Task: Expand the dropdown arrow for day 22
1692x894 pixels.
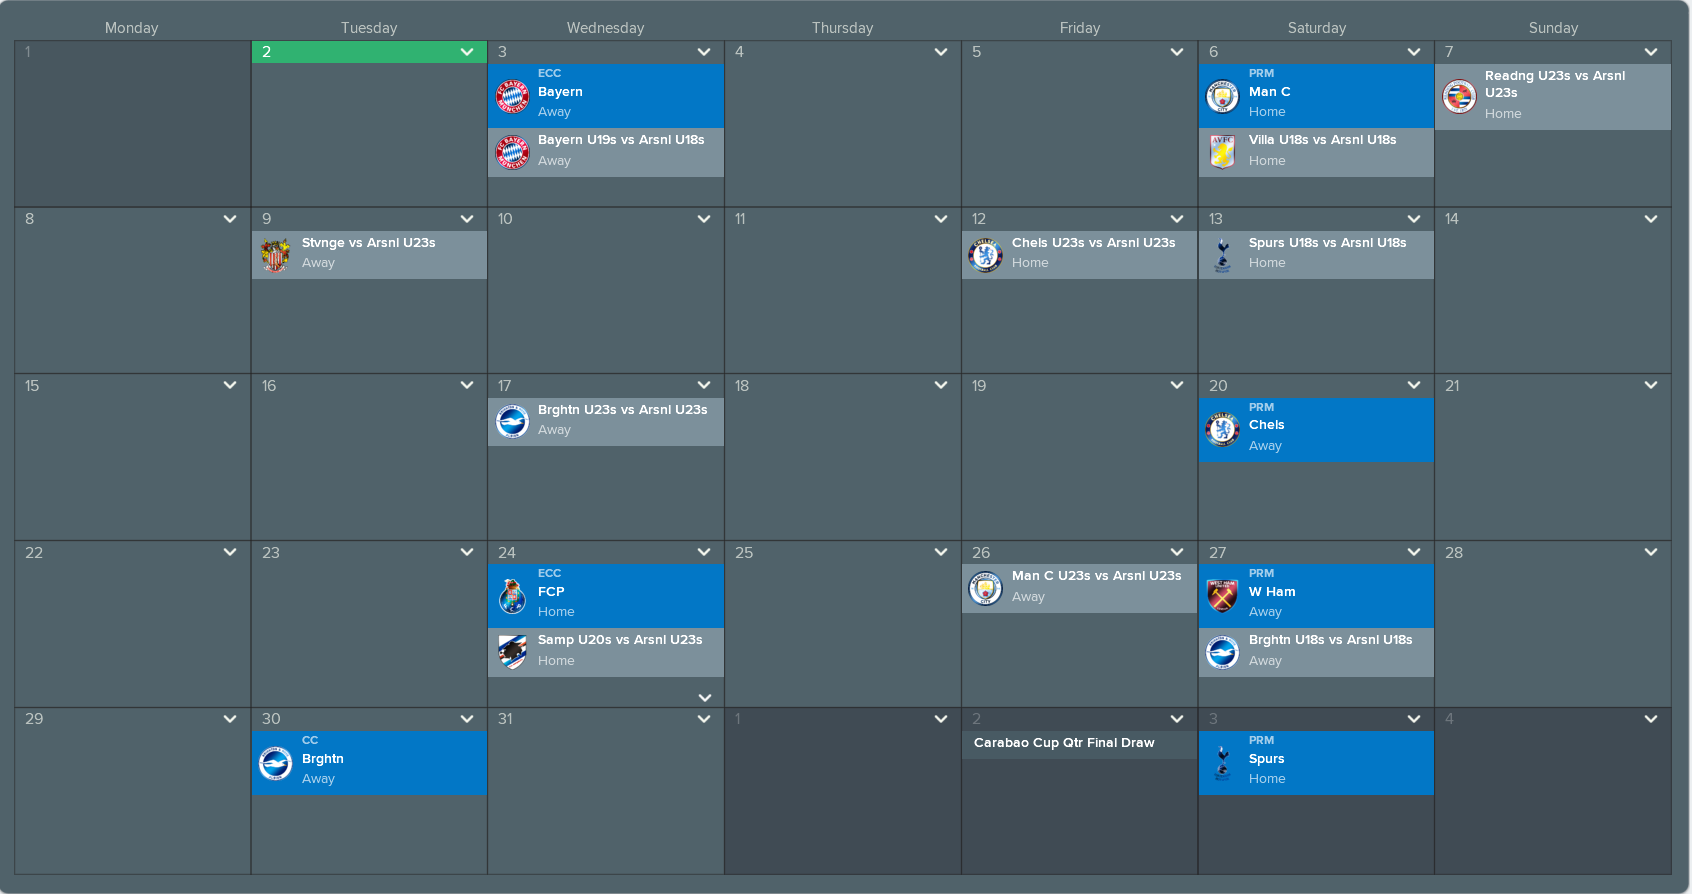Action: pos(230,552)
